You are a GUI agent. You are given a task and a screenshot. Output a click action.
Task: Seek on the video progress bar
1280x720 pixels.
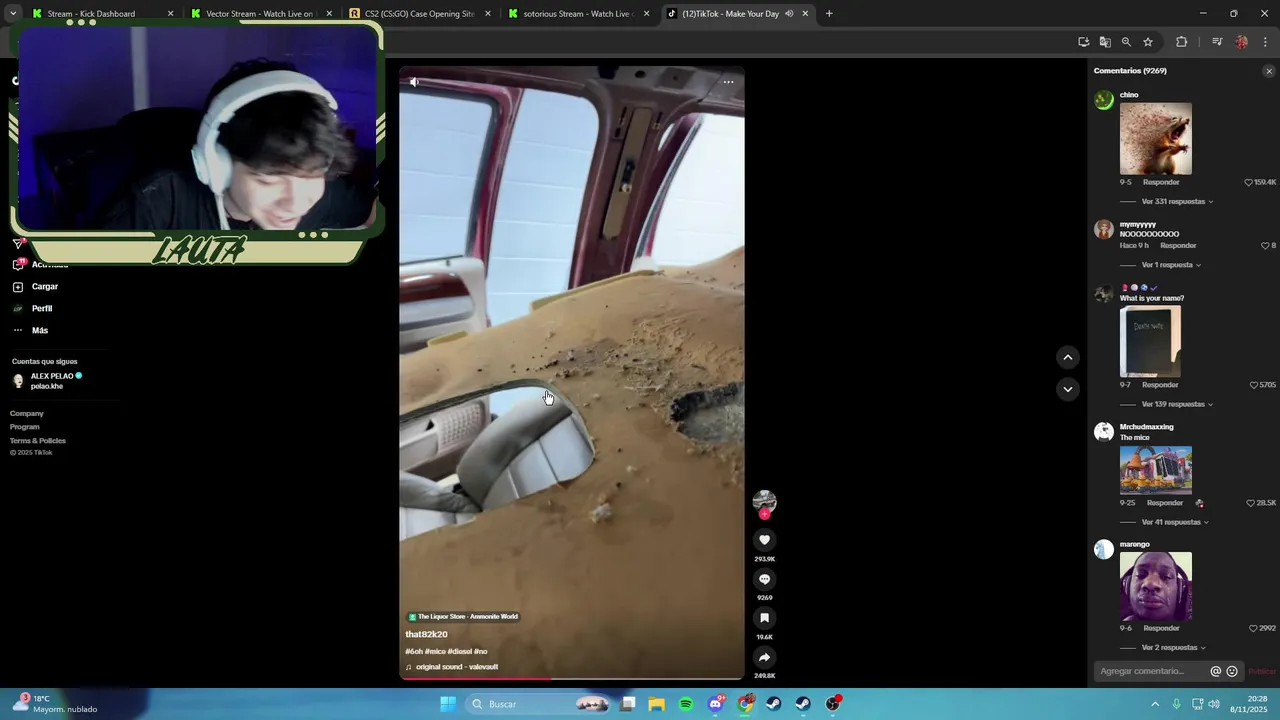(x=572, y=679)
